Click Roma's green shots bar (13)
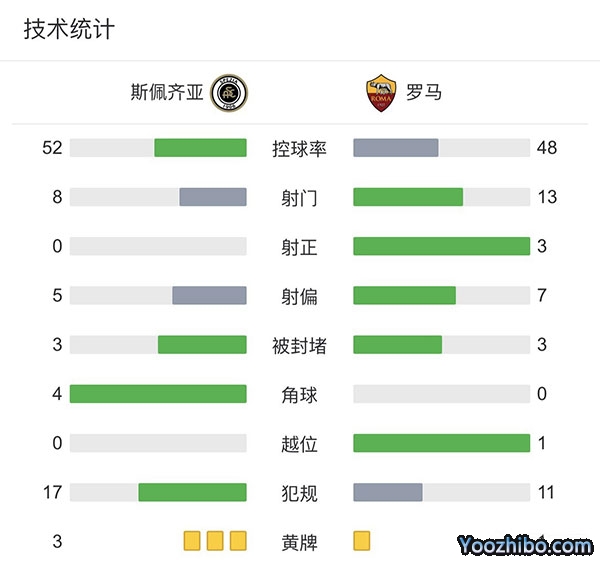 pyautogui.click(x=408, y=197)
